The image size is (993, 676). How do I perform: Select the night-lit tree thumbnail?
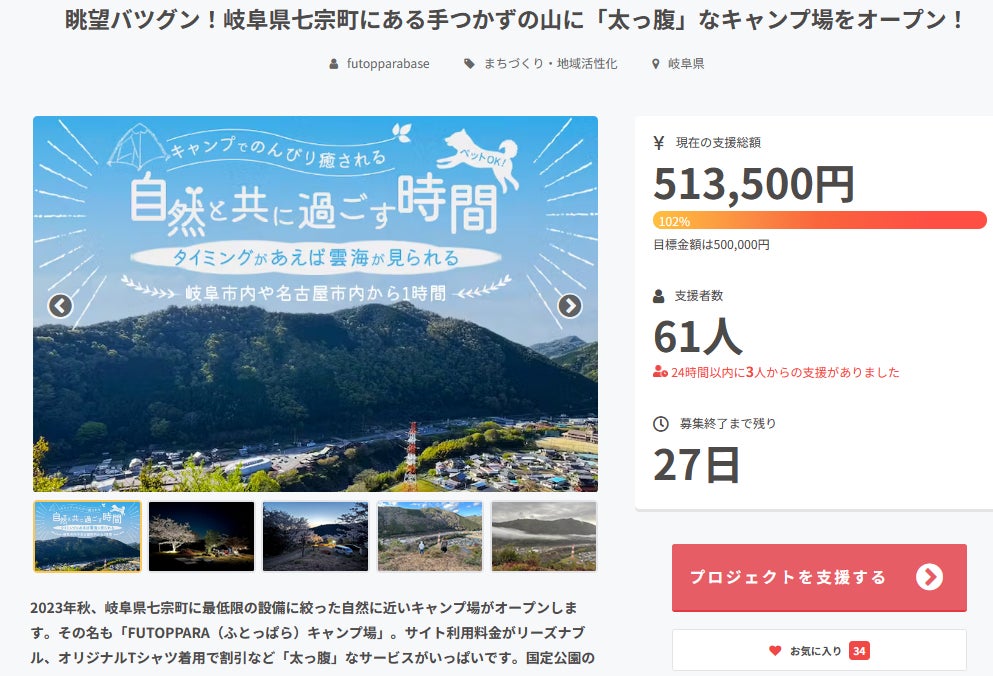pyautogui.click(x=201, y=536)
